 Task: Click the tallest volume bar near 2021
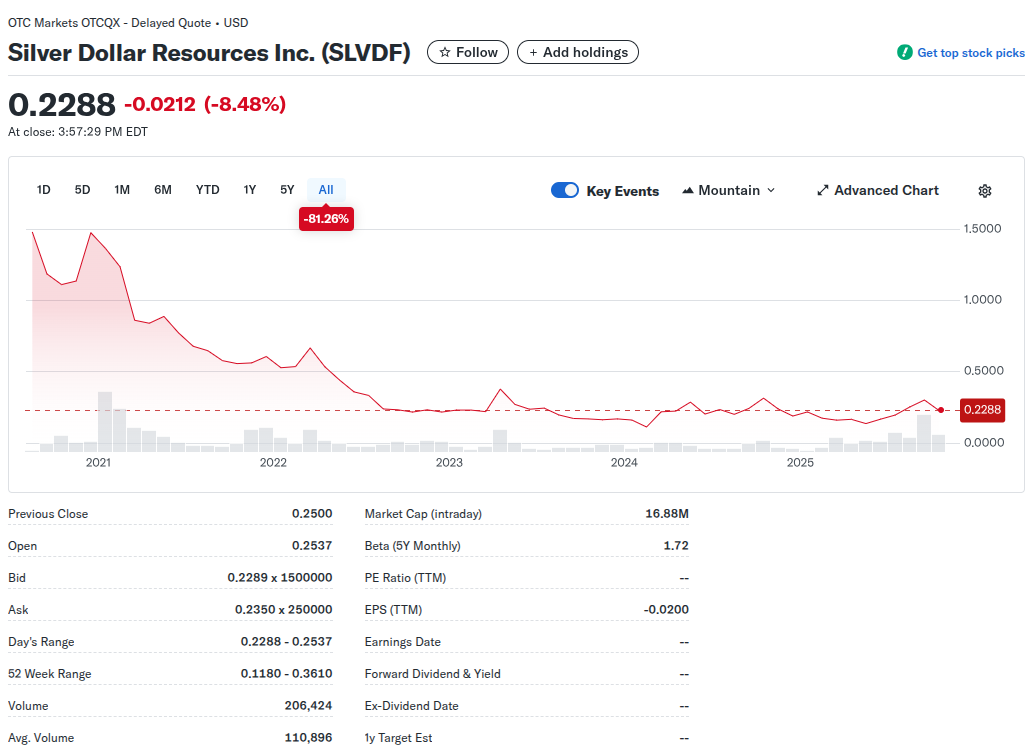pyautogui.click(x=105, y=421)
